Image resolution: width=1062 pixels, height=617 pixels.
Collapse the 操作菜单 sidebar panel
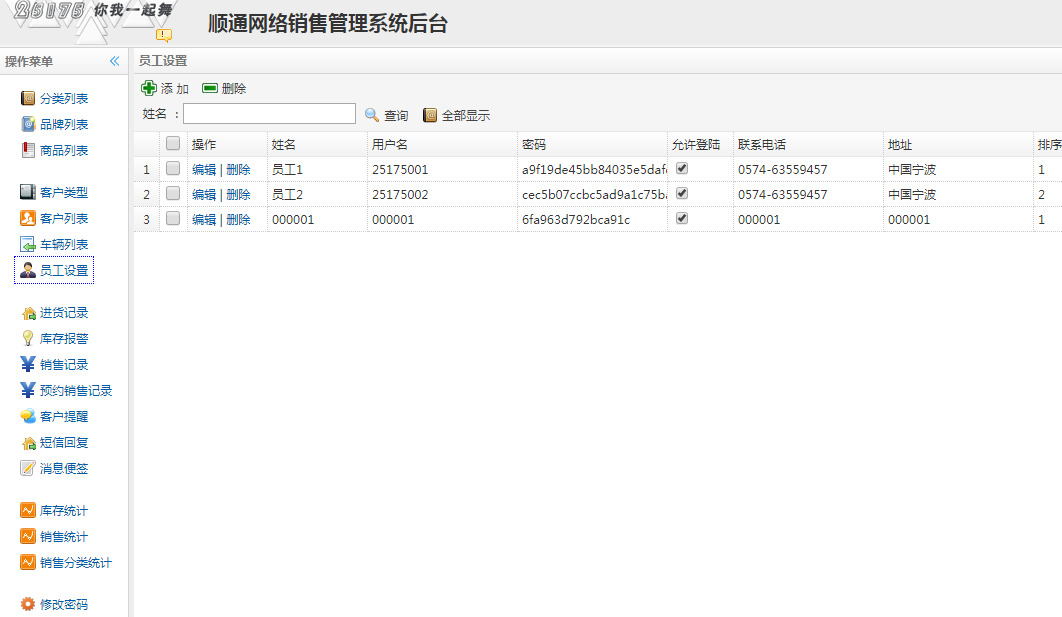[x=114, y=61]
